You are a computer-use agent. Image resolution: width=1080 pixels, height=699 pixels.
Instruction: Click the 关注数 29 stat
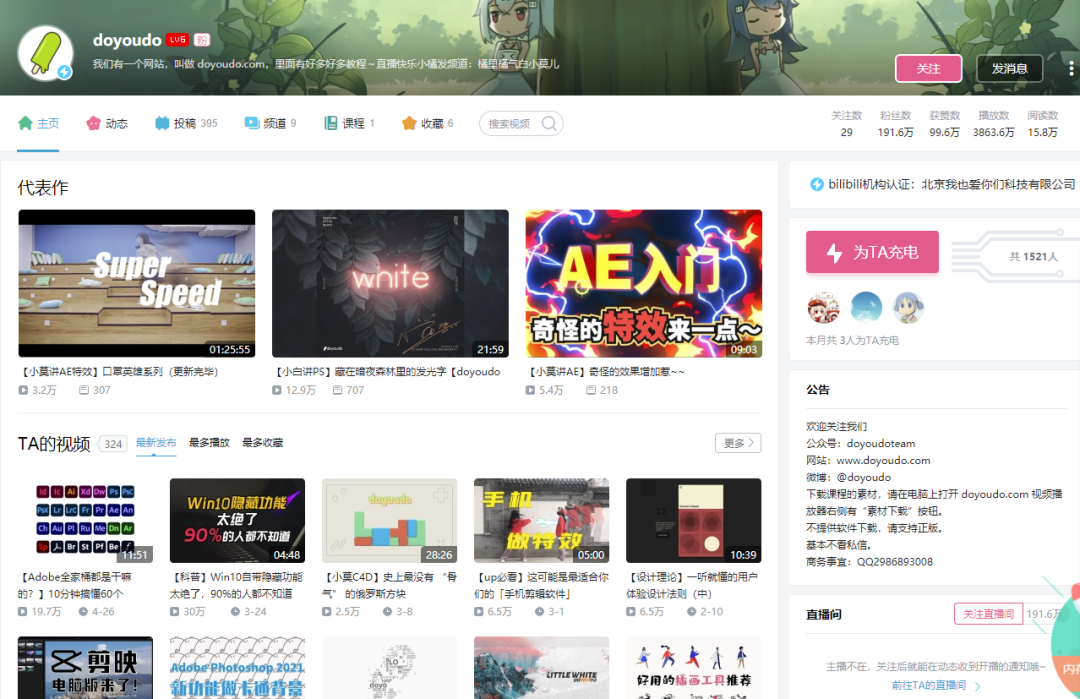pos(847,124)
